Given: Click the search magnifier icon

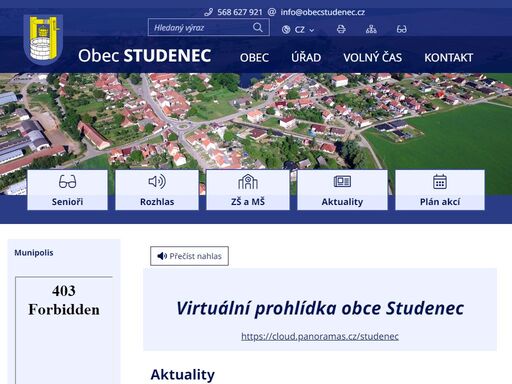Looking at the screenshot, I should (258, 27).
